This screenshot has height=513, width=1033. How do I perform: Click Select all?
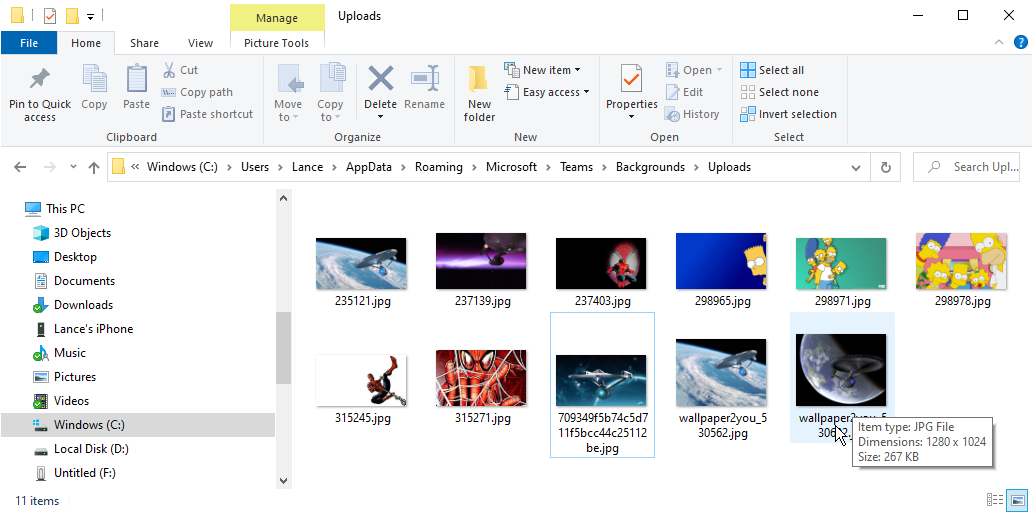click(772, 70)
